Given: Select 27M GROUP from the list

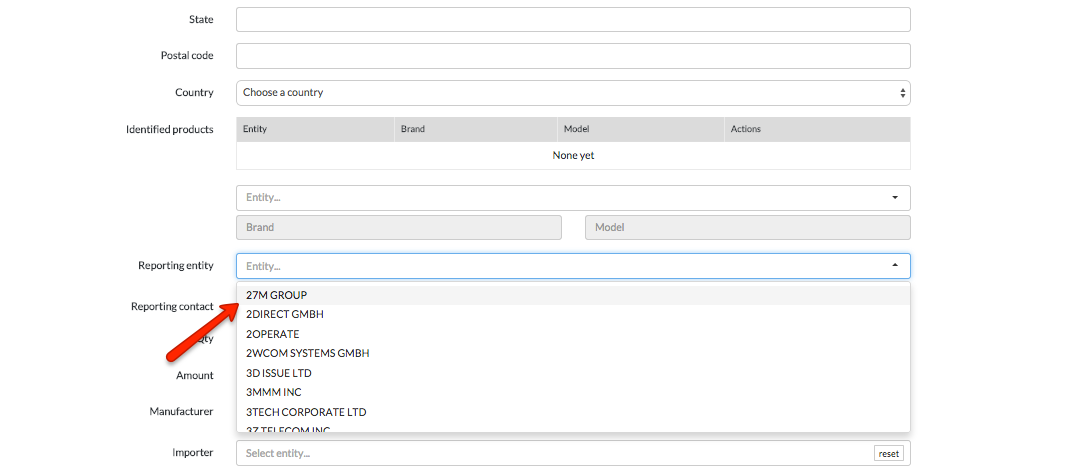Looking at the screenshot, I should [x=276, y=295].
